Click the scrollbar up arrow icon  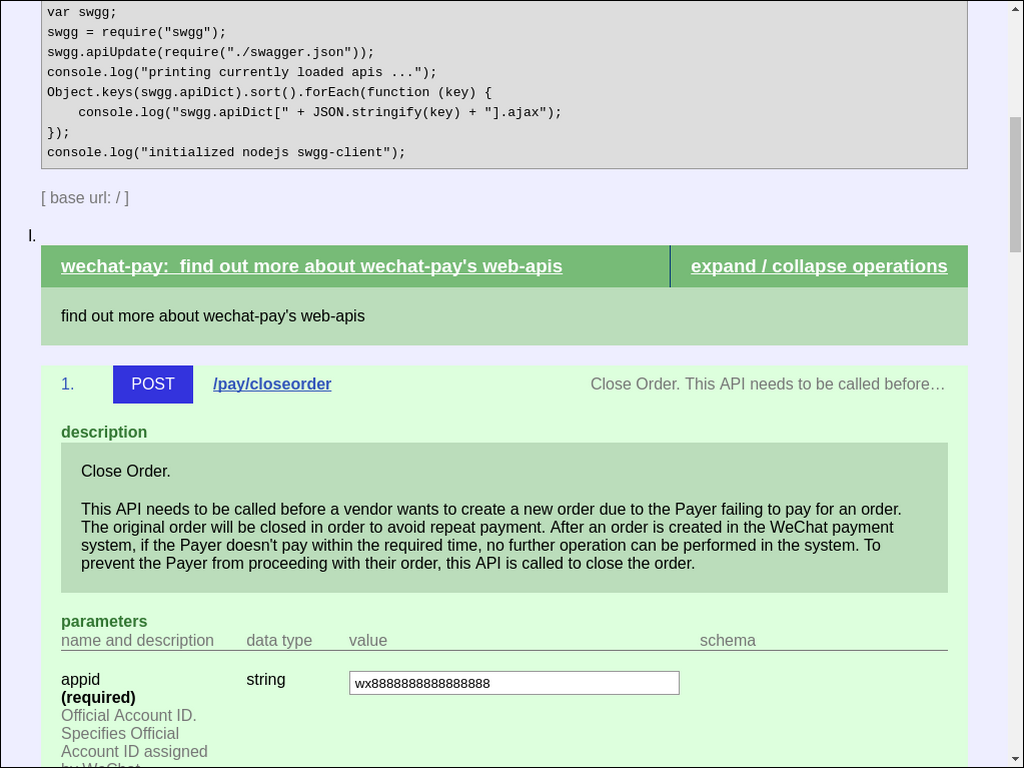pos(1015,9)
